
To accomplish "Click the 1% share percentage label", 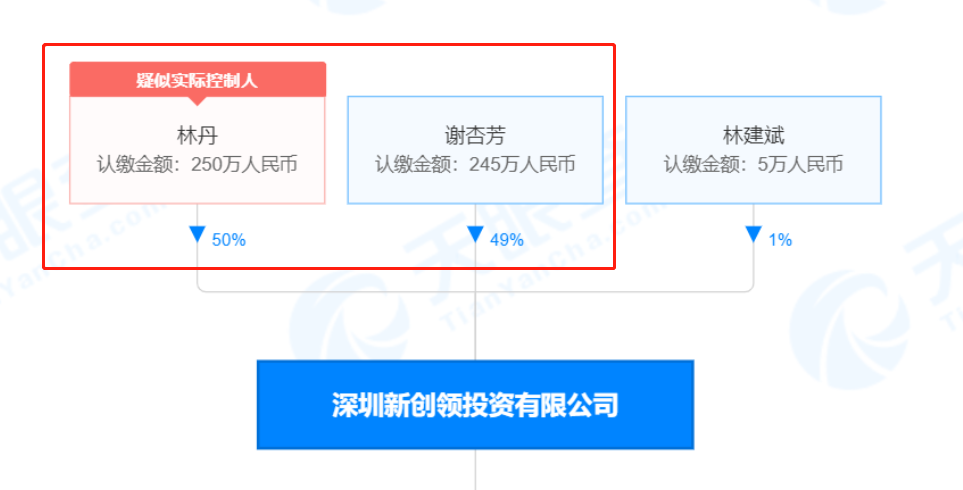I will 781,240.
